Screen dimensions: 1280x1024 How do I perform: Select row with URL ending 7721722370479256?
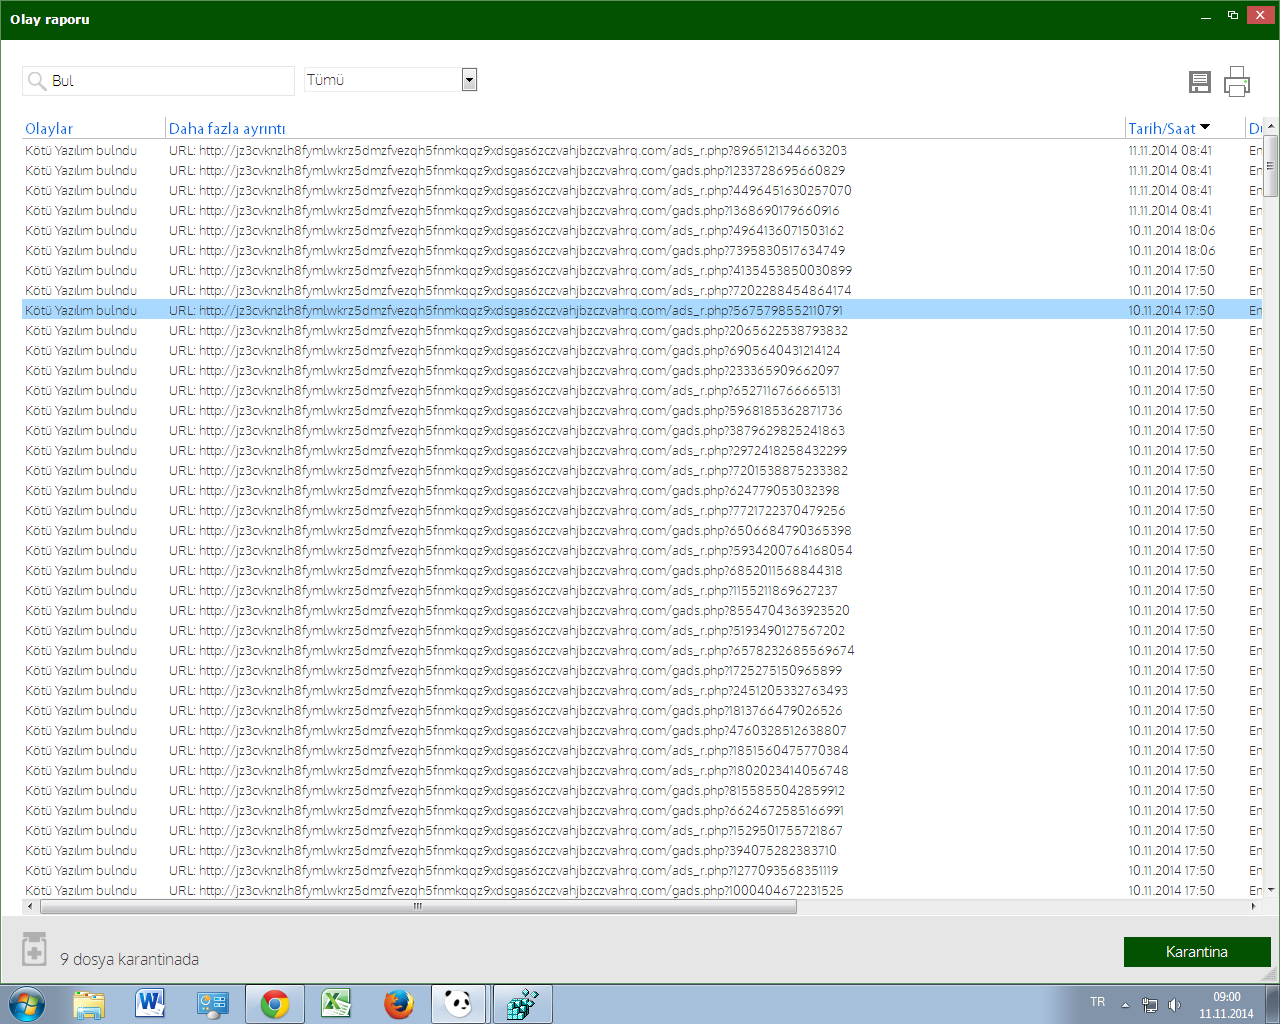(x=641, y=510)
